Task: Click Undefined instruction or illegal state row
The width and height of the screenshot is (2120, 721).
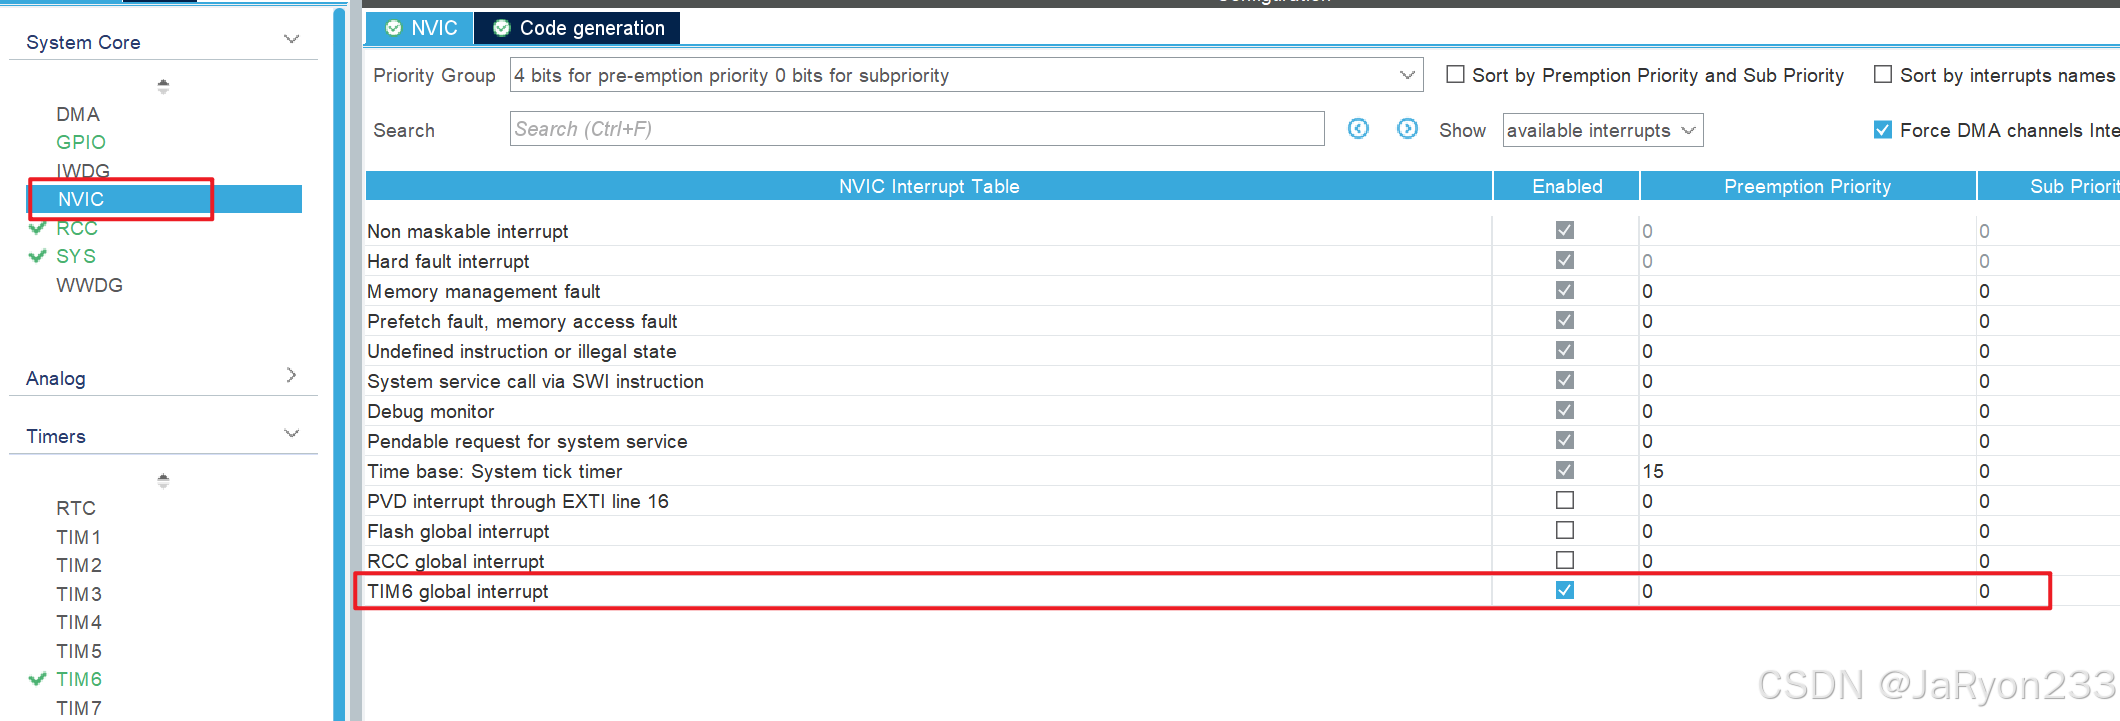Action: tap(1242, 351)
